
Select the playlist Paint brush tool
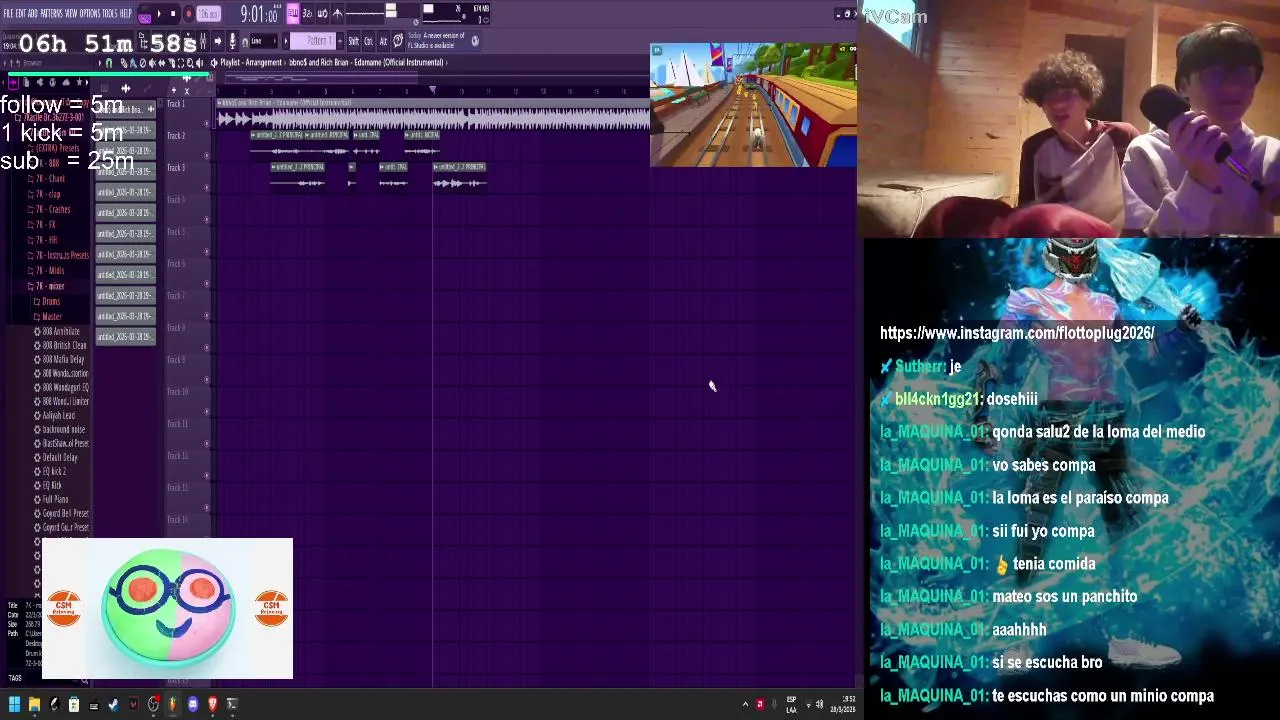tap(132, 62)
